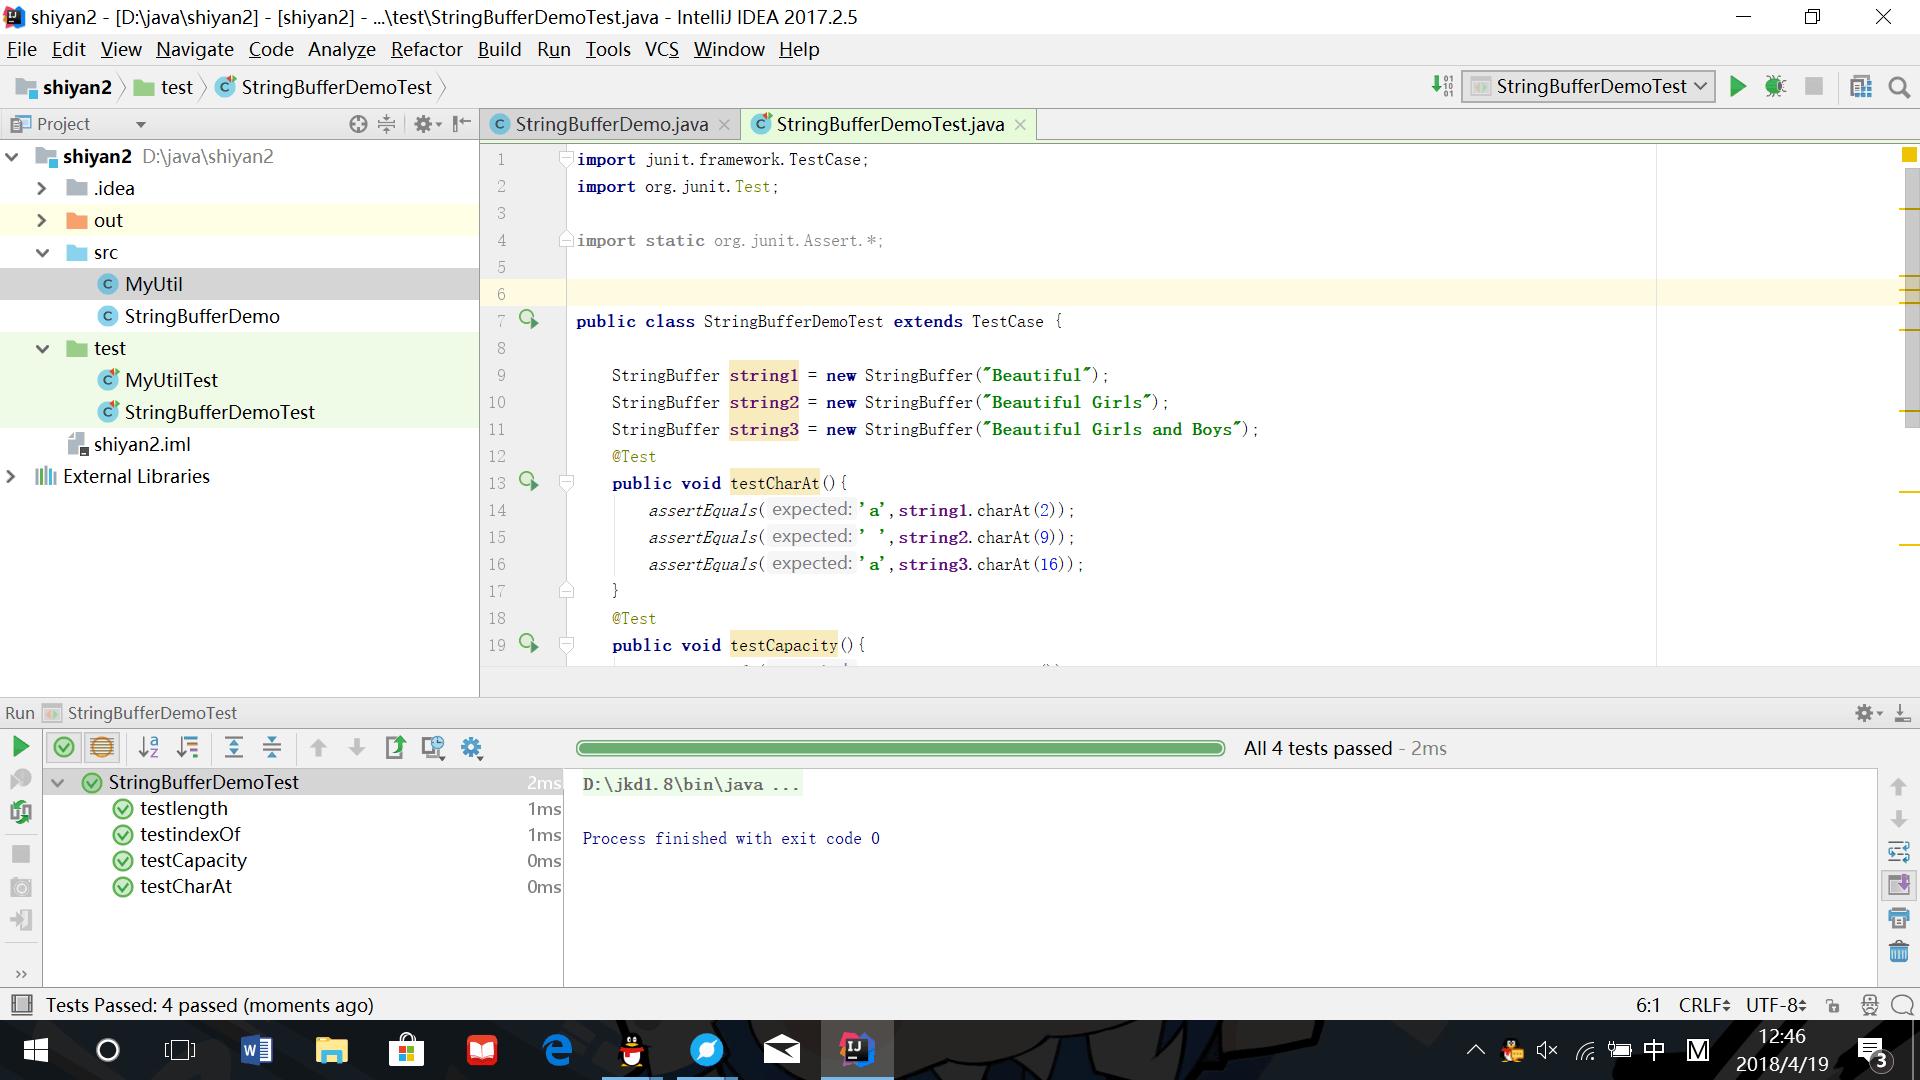Select testindexOf test result
This screenshot has width=1920, height=1080.
click(190, 835)
